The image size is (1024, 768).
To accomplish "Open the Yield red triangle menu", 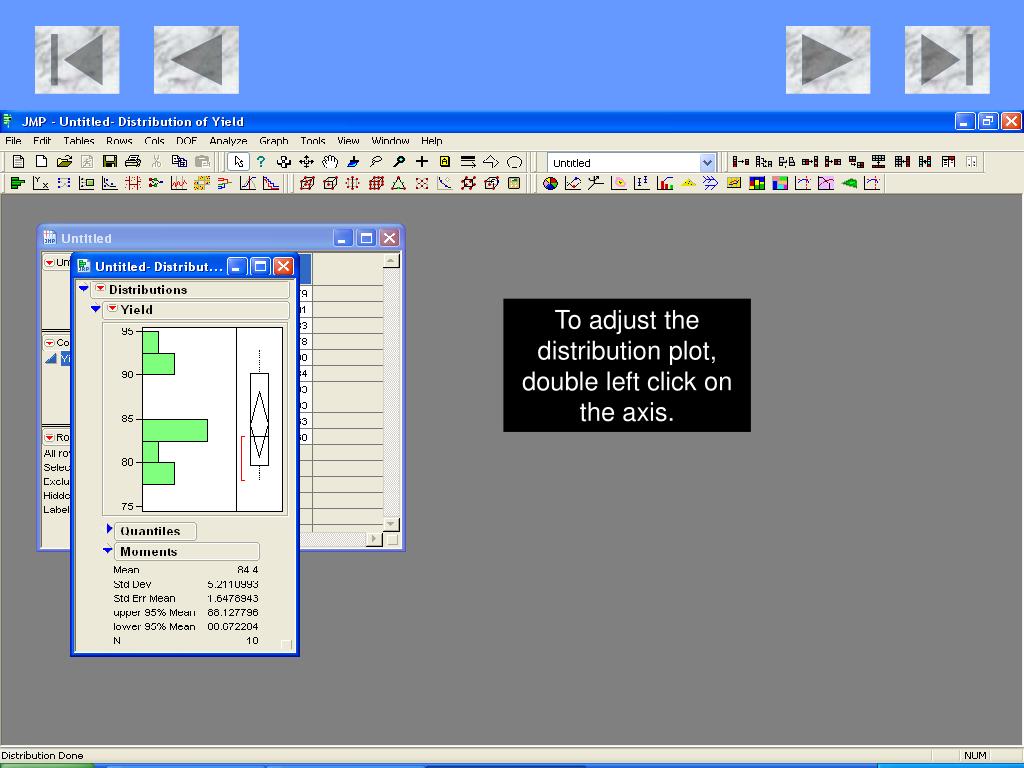I will [112, 308].
